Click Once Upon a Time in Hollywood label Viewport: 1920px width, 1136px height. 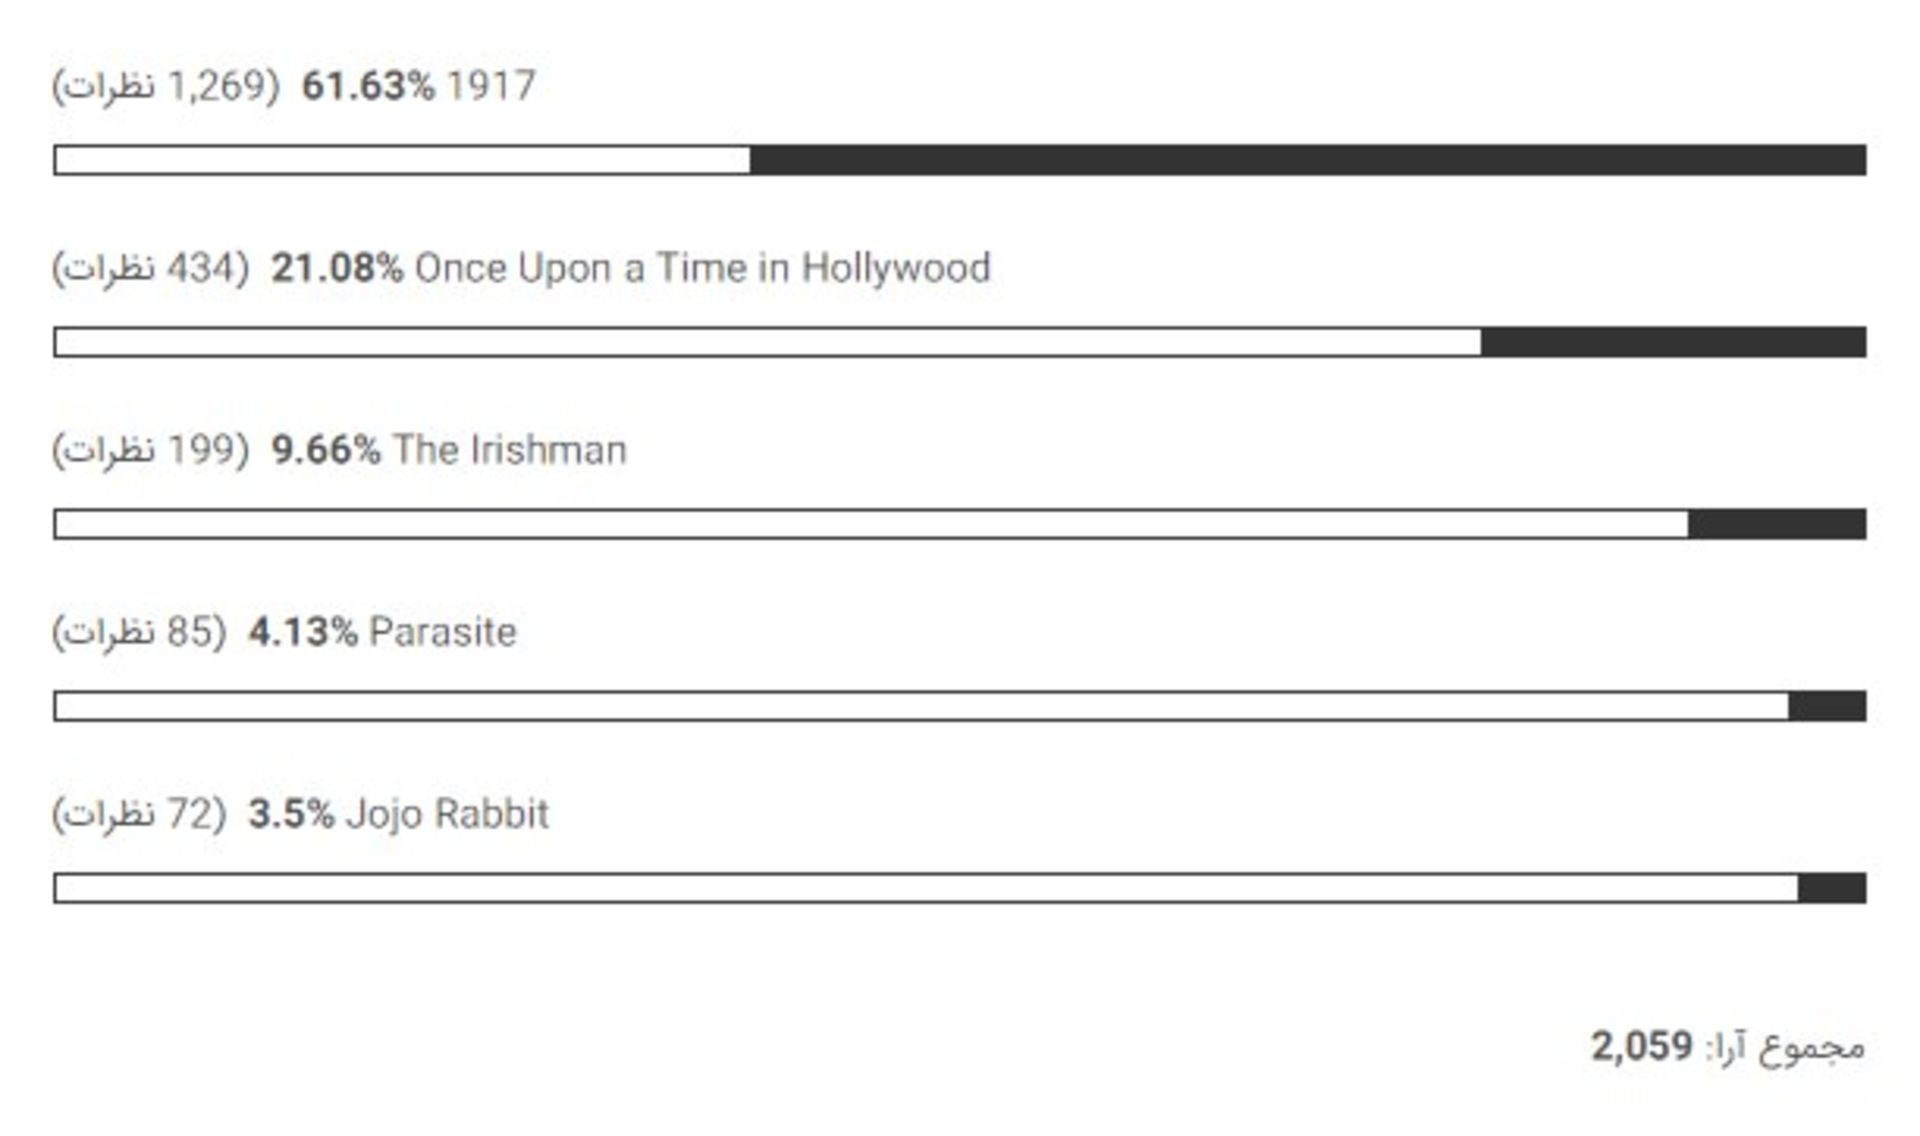[702, 268]
